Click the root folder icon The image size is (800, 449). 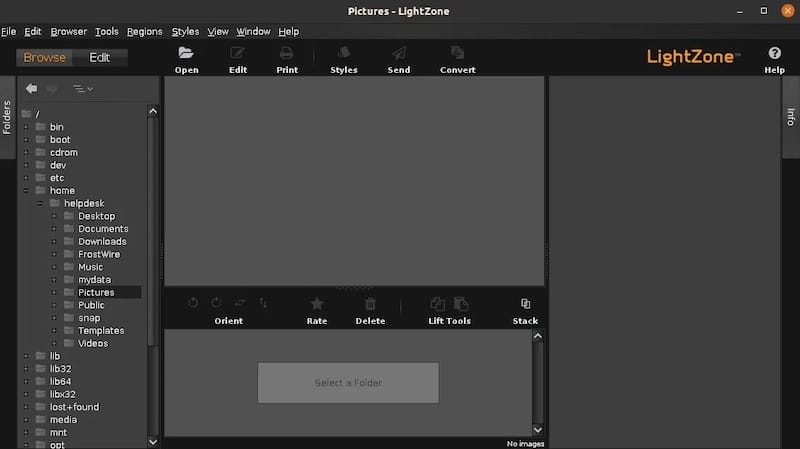[x=27, y=114]
